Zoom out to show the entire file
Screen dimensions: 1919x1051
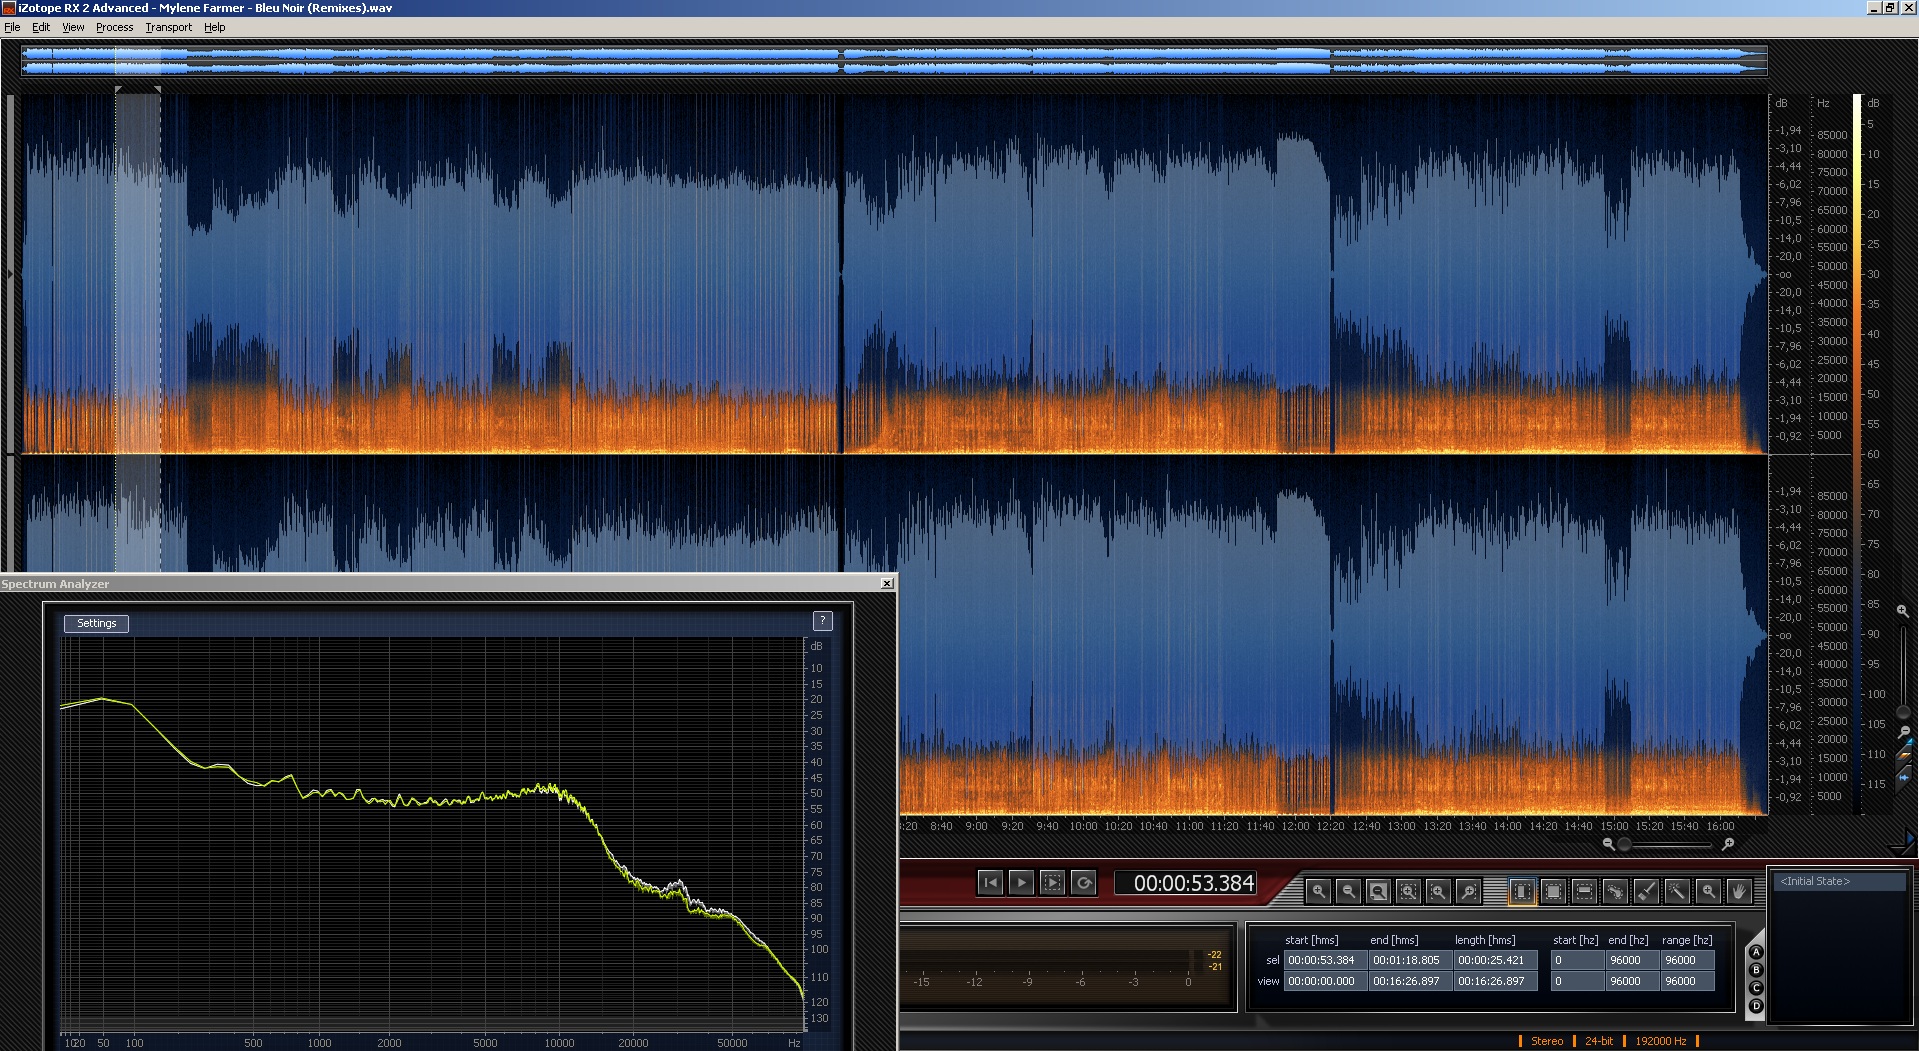pyautogui.click(x=1378, y=890)
